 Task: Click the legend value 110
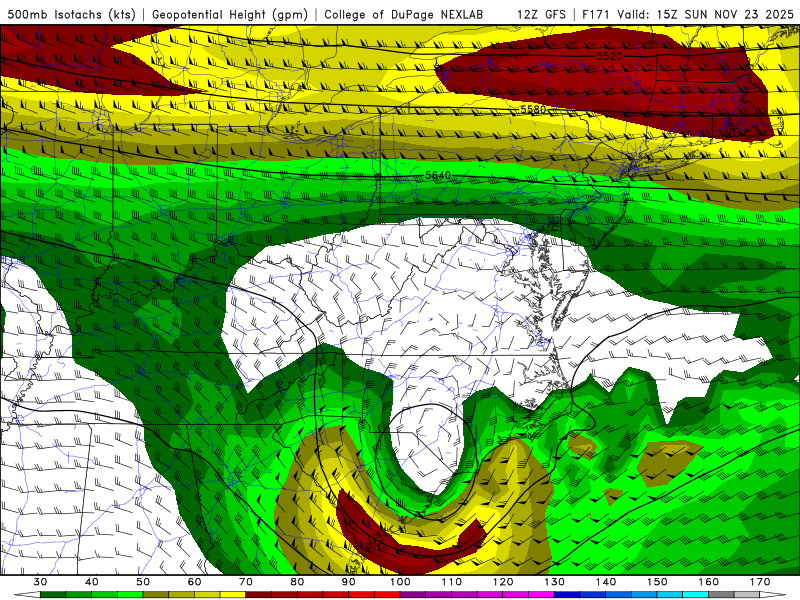pos(452,582)
